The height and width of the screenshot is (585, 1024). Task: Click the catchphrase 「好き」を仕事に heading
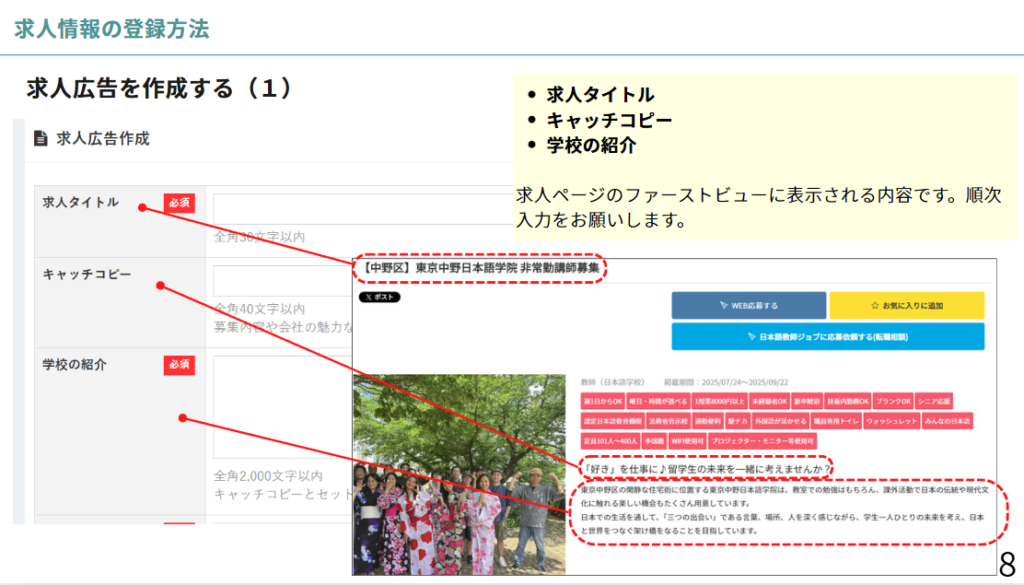[707, 468]
